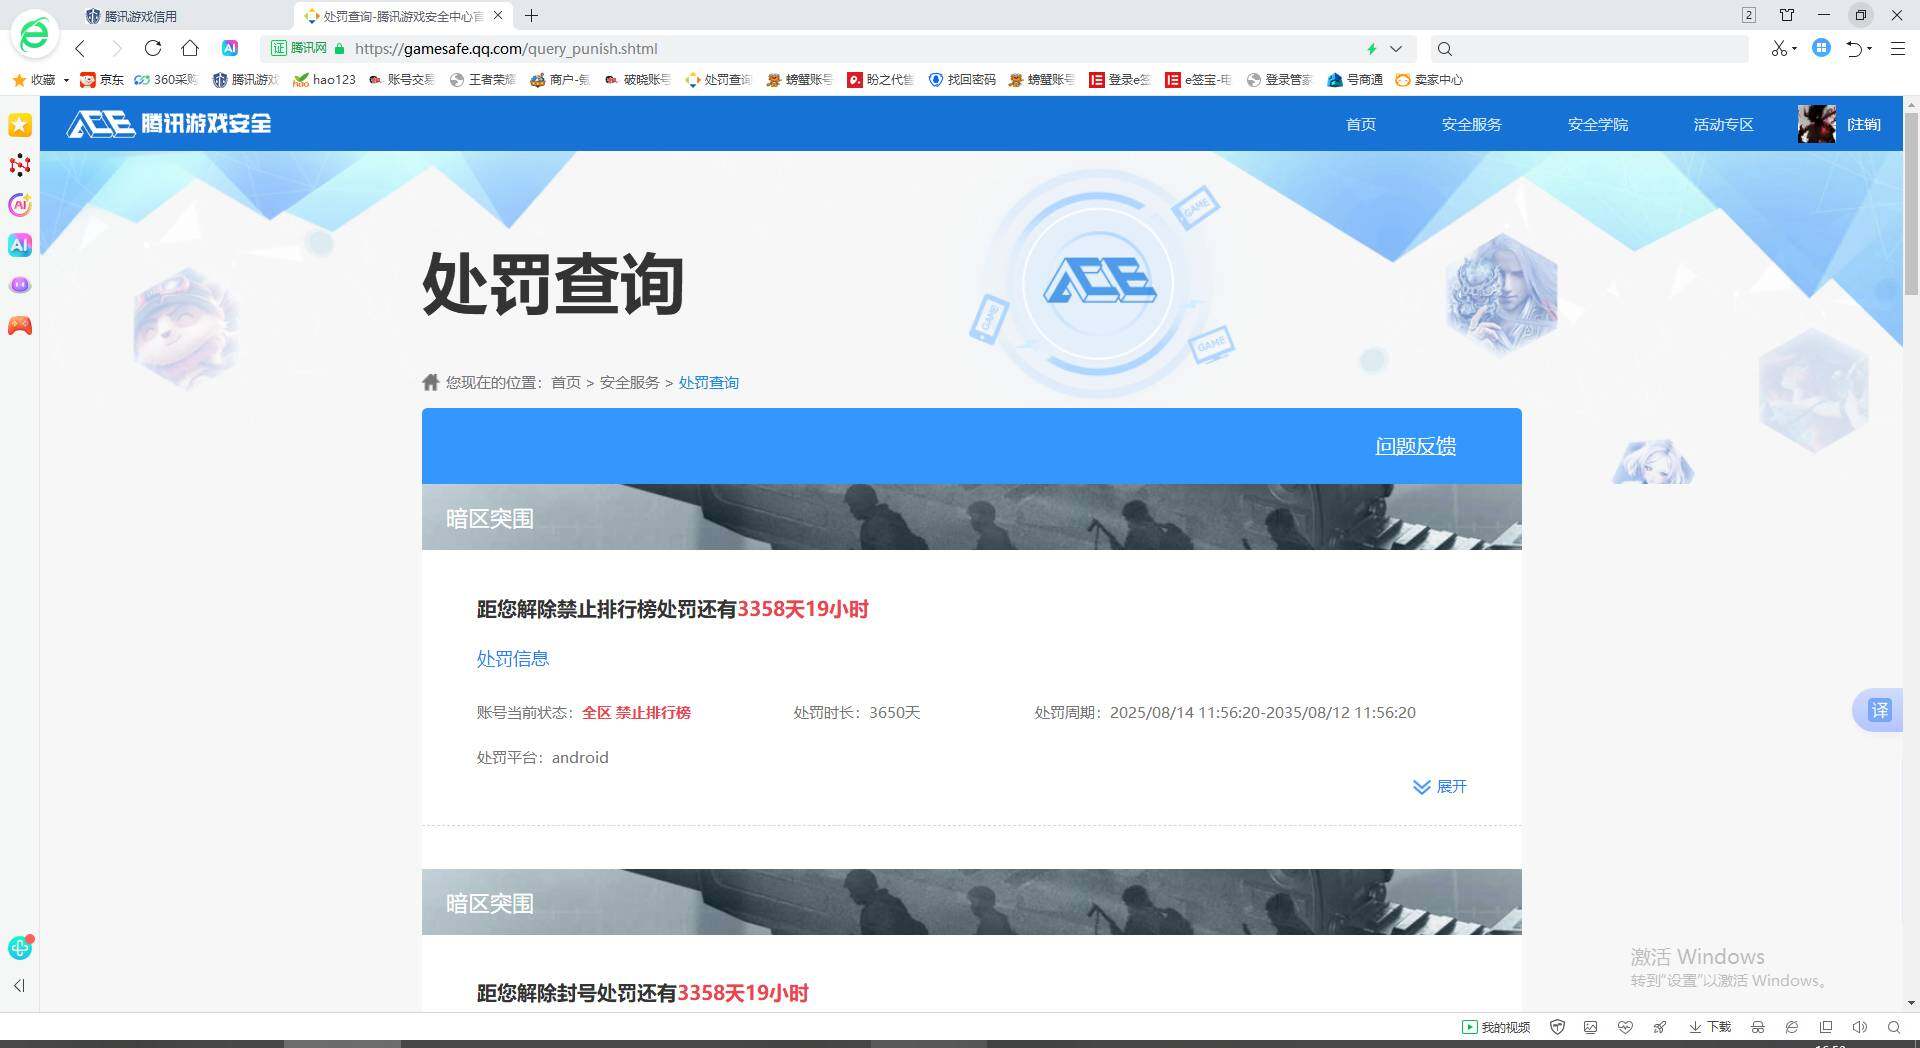Open the 号商通 bookmark
This screenshot has width=1920, height=1048.
pos(1355,80)
